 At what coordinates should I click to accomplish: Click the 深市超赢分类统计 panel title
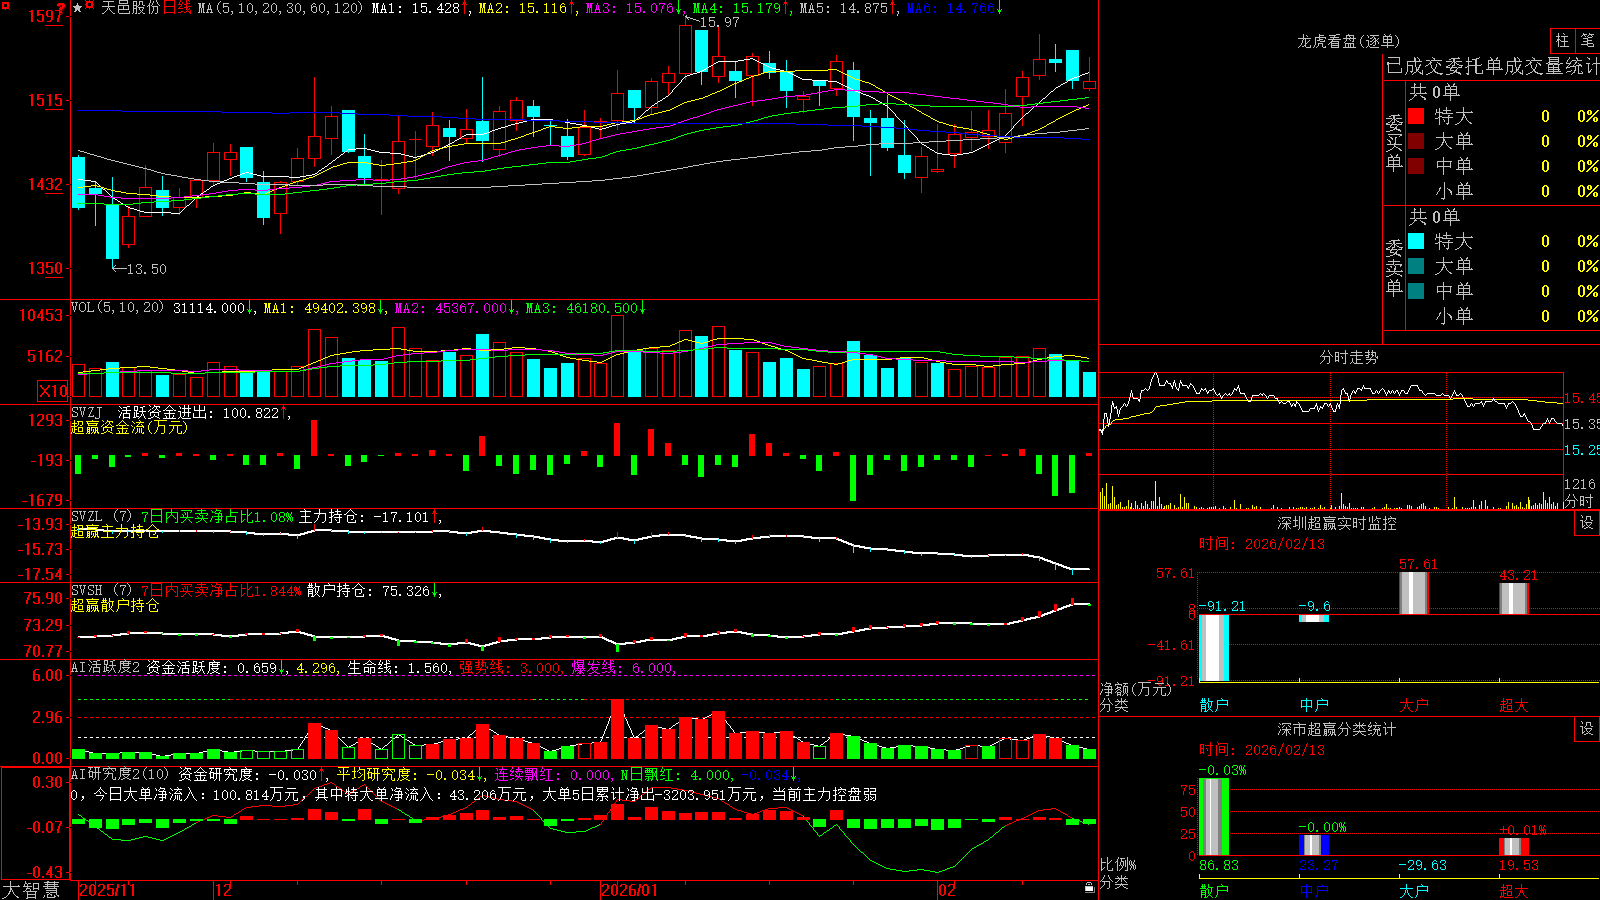tap(1336, 729)
